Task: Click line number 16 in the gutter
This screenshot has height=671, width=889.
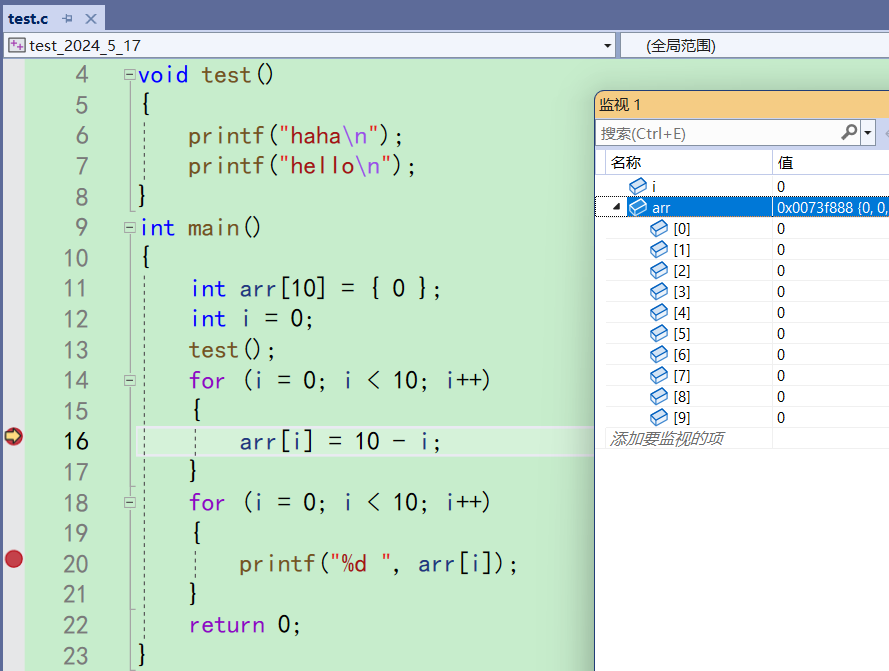Action: click(75, 441)
